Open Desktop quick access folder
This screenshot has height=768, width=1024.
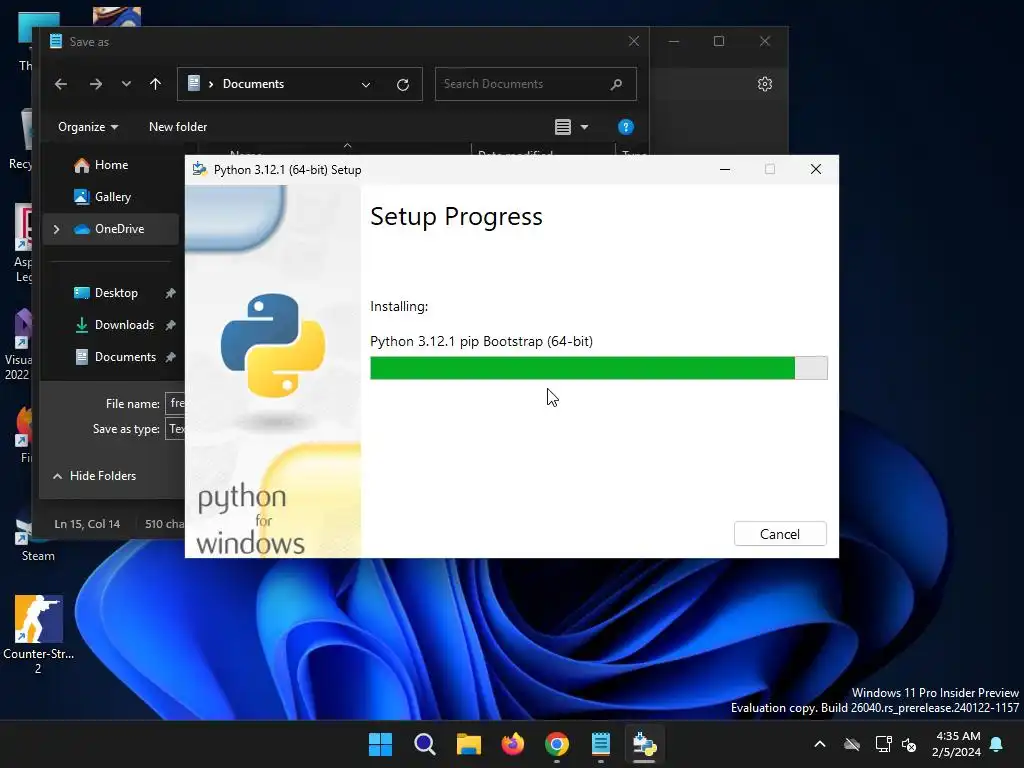[115, 293]
